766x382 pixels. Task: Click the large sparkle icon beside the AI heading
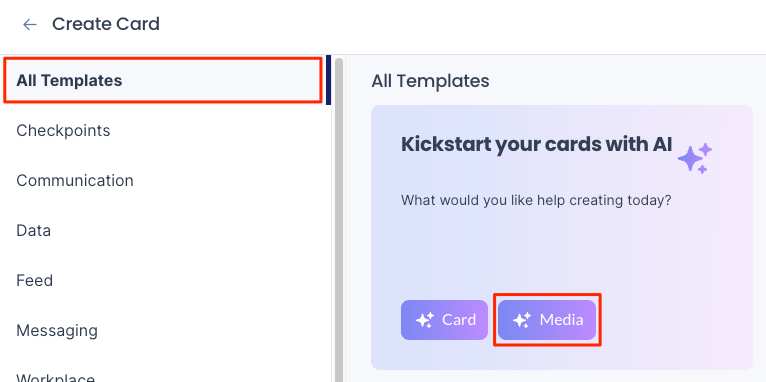[x=695, y=158]
